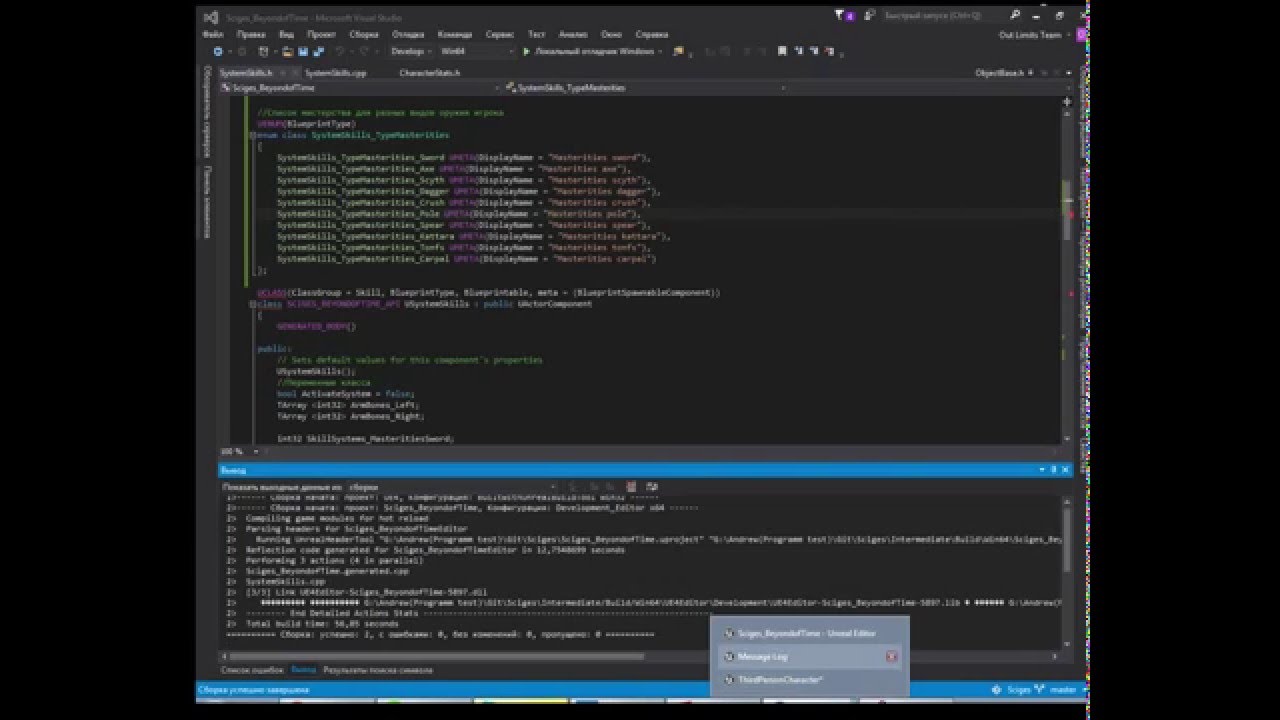Select Sciges_BeyondofTime - Unreal Editor taskbar preview
The image size is (1280, 720).
[810, 633]
